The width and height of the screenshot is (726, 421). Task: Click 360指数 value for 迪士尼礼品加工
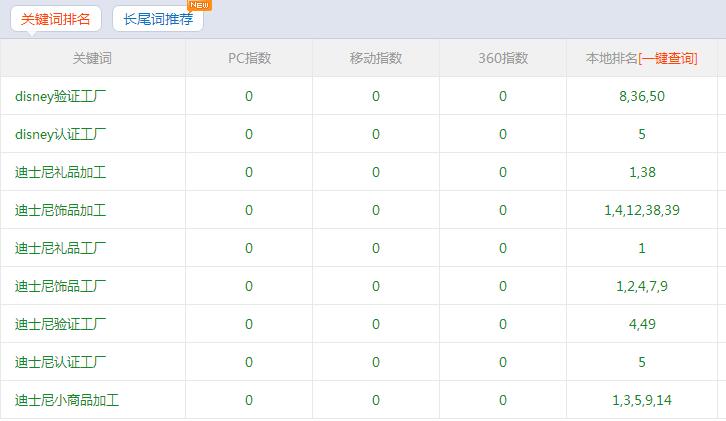pyautogui.click(x=503, y=172)
